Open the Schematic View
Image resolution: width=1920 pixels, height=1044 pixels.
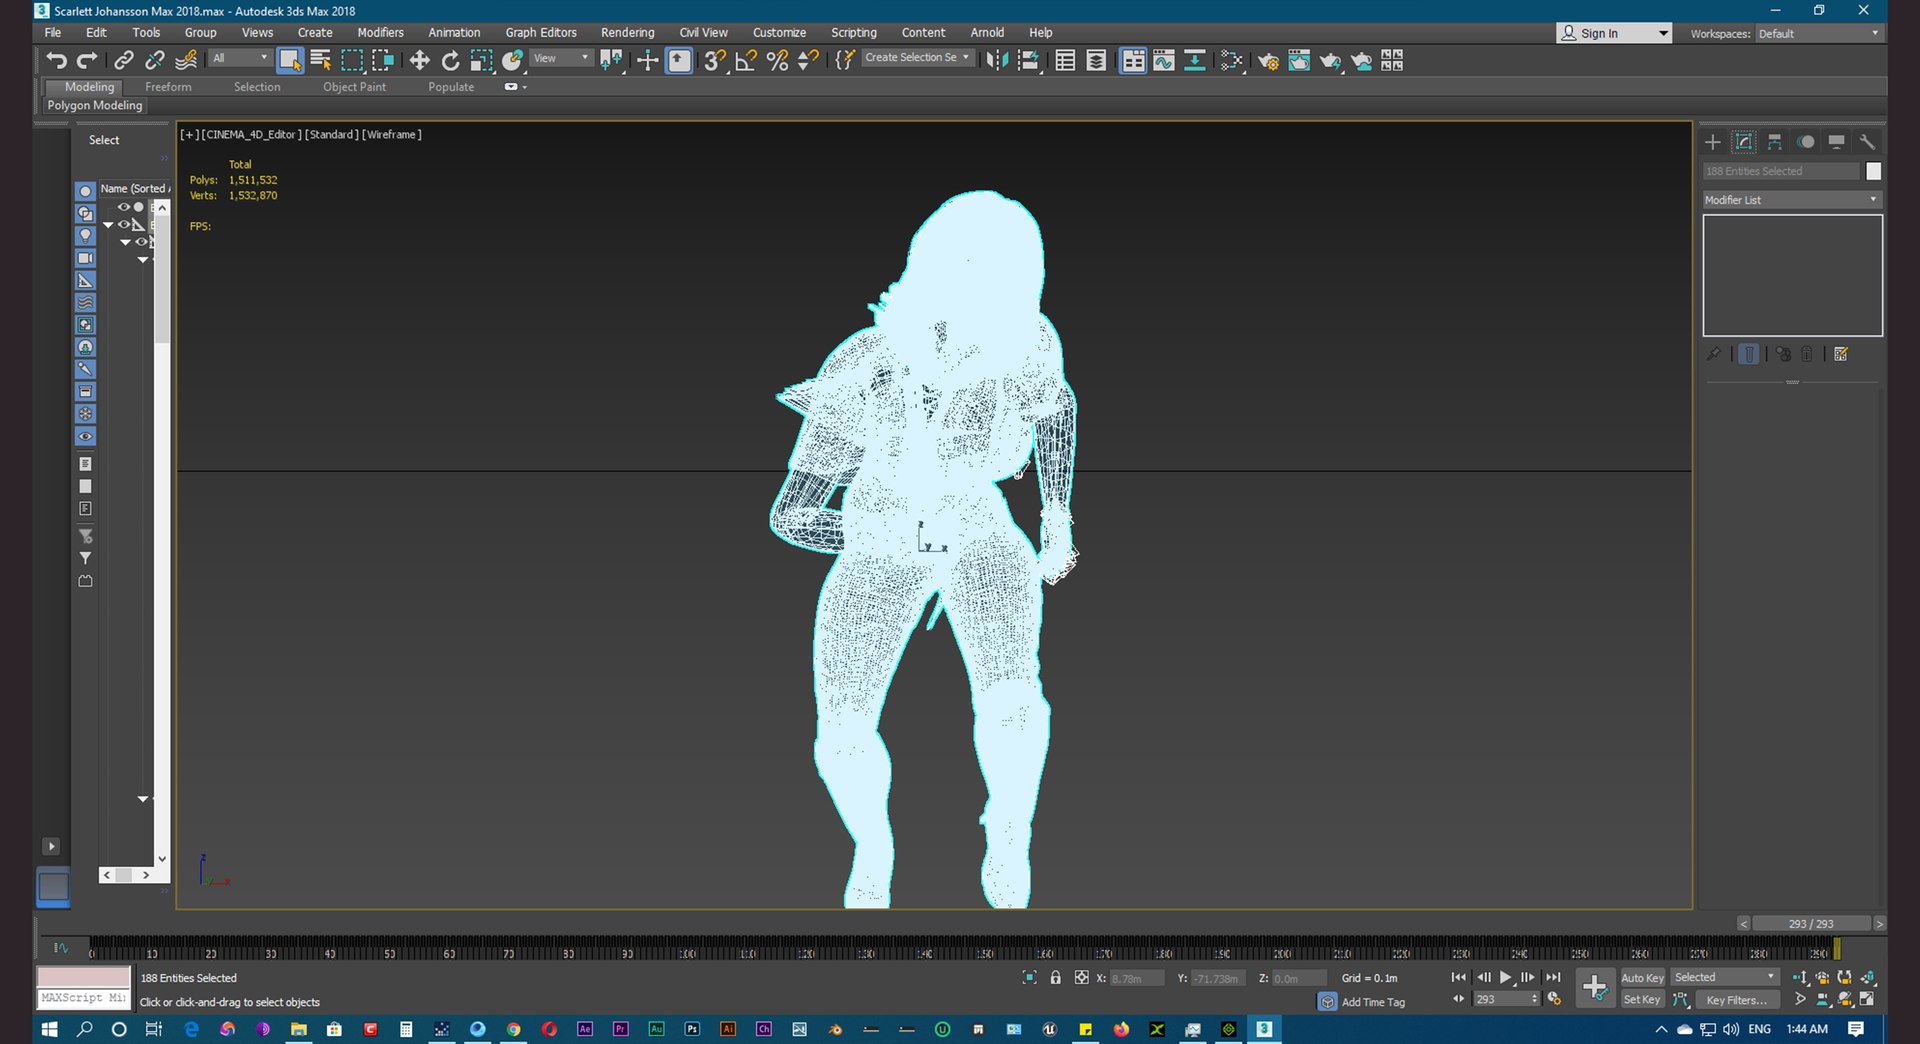(x=1195, y=61)
